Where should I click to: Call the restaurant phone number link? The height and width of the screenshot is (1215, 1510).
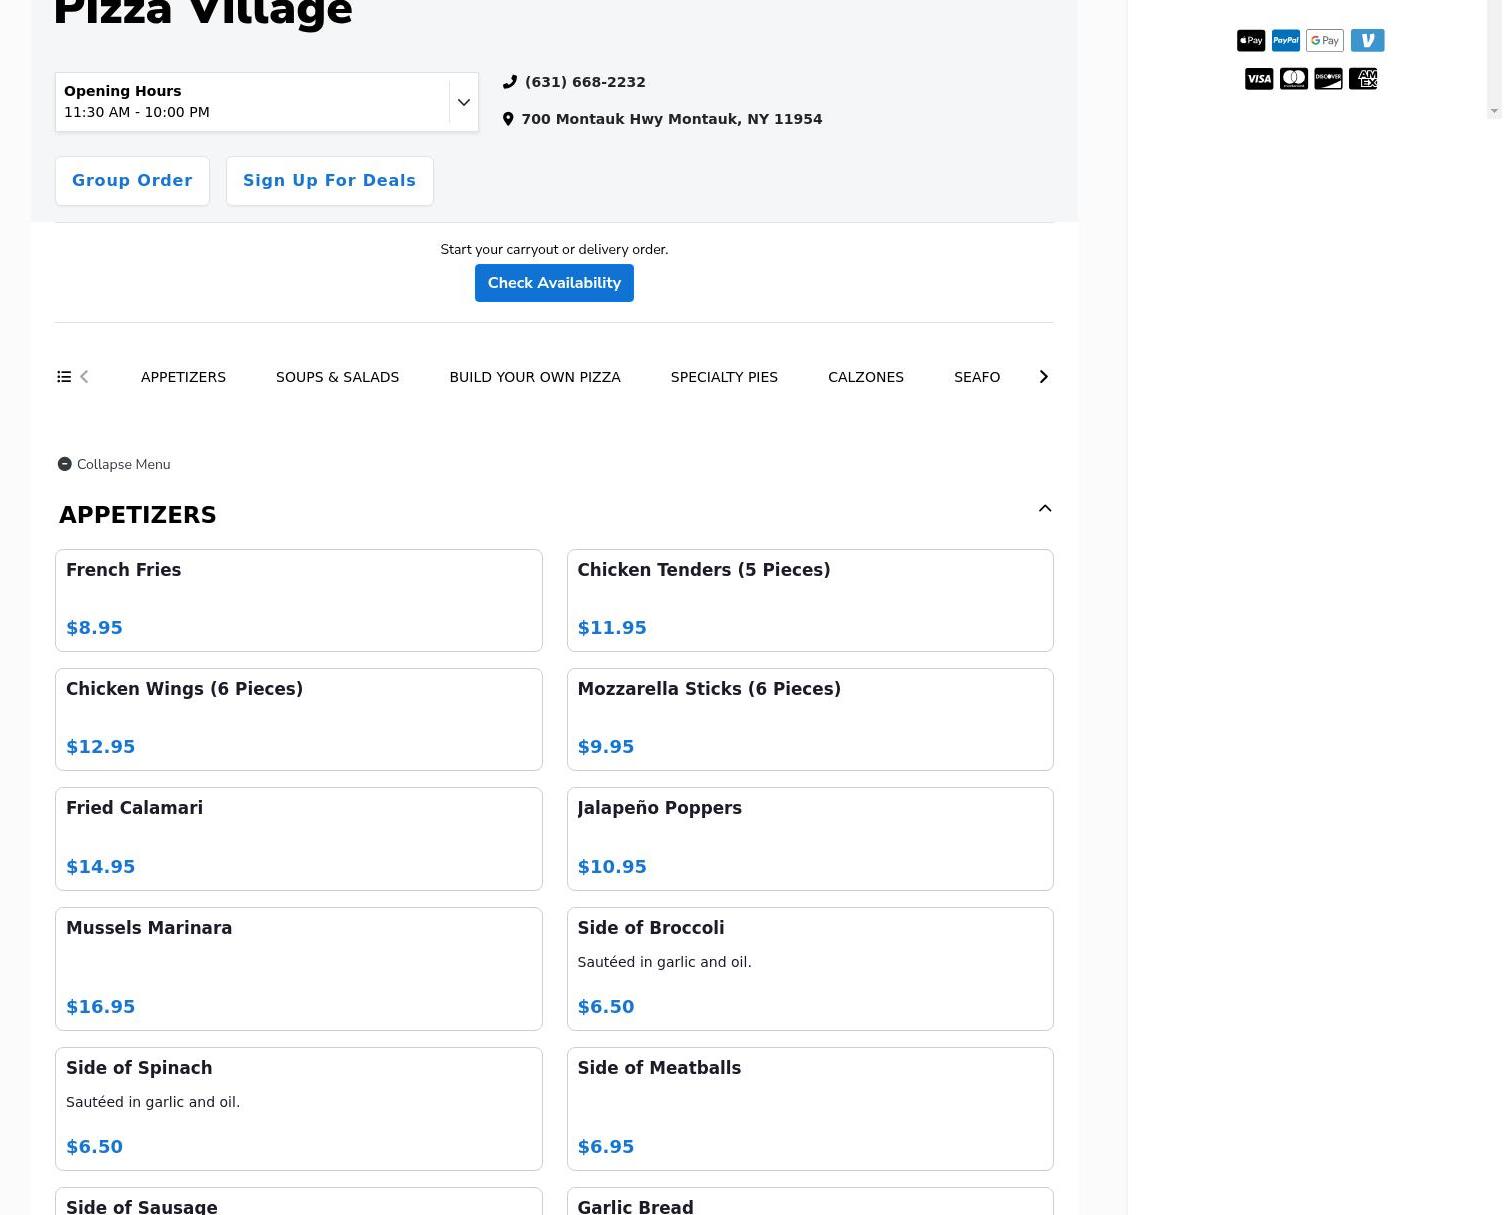click(584, 82)
